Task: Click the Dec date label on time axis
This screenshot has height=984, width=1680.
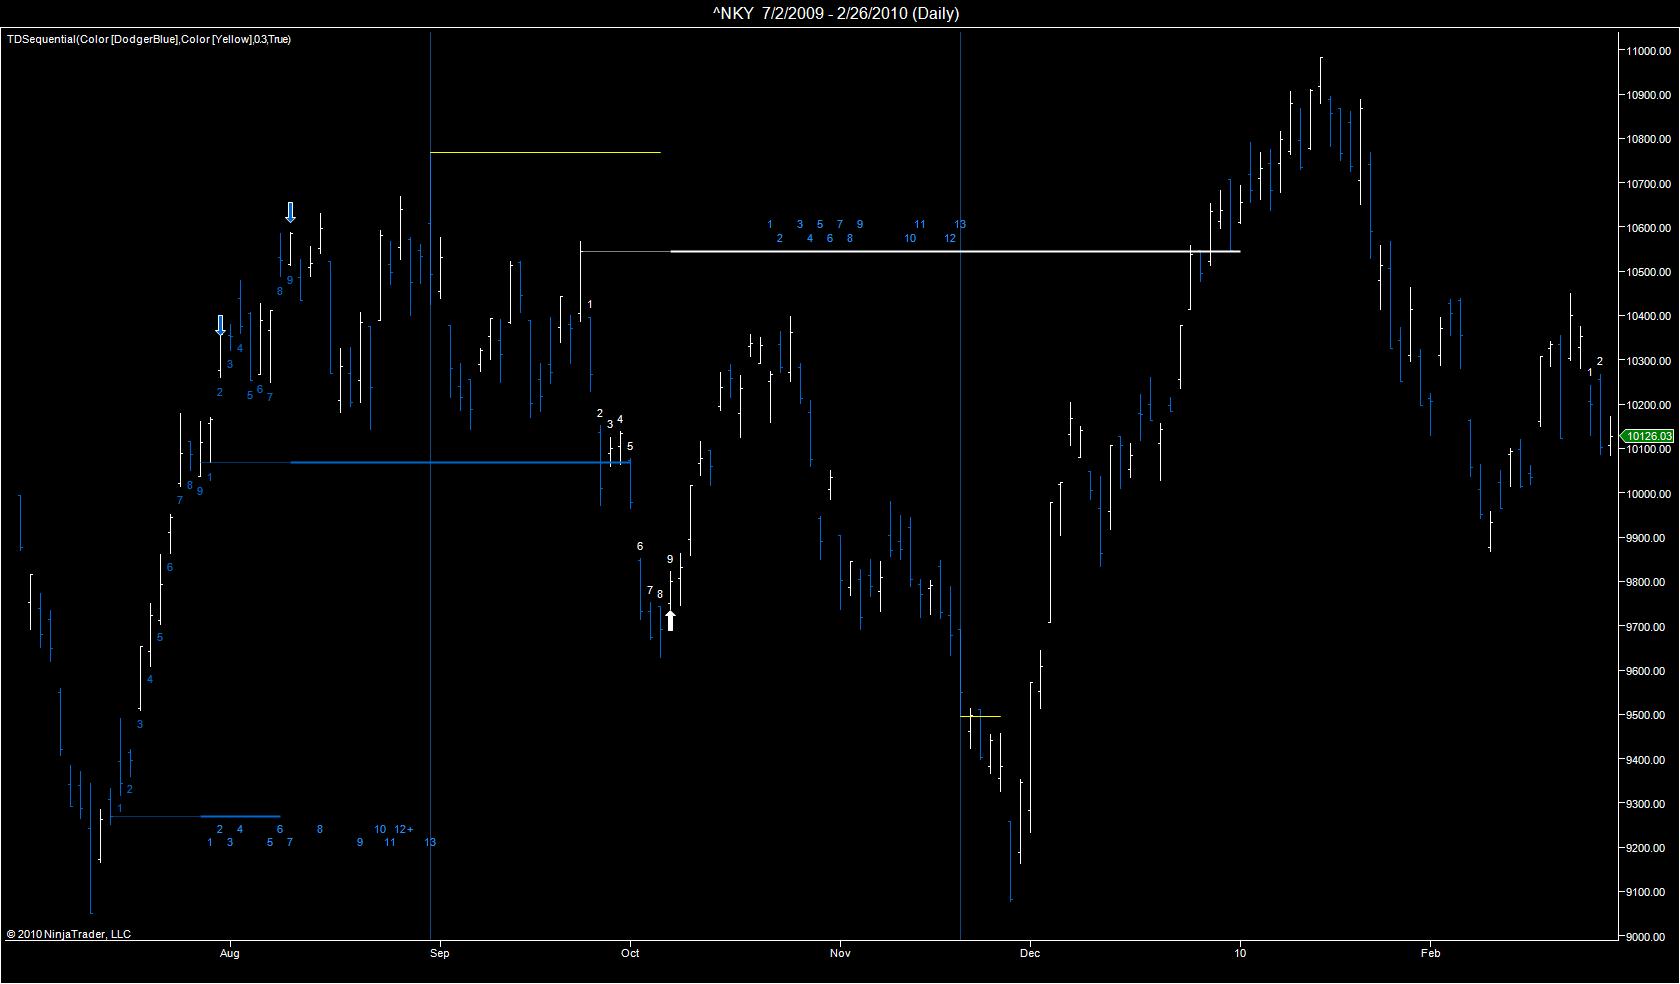Action: coord(1030,953)
